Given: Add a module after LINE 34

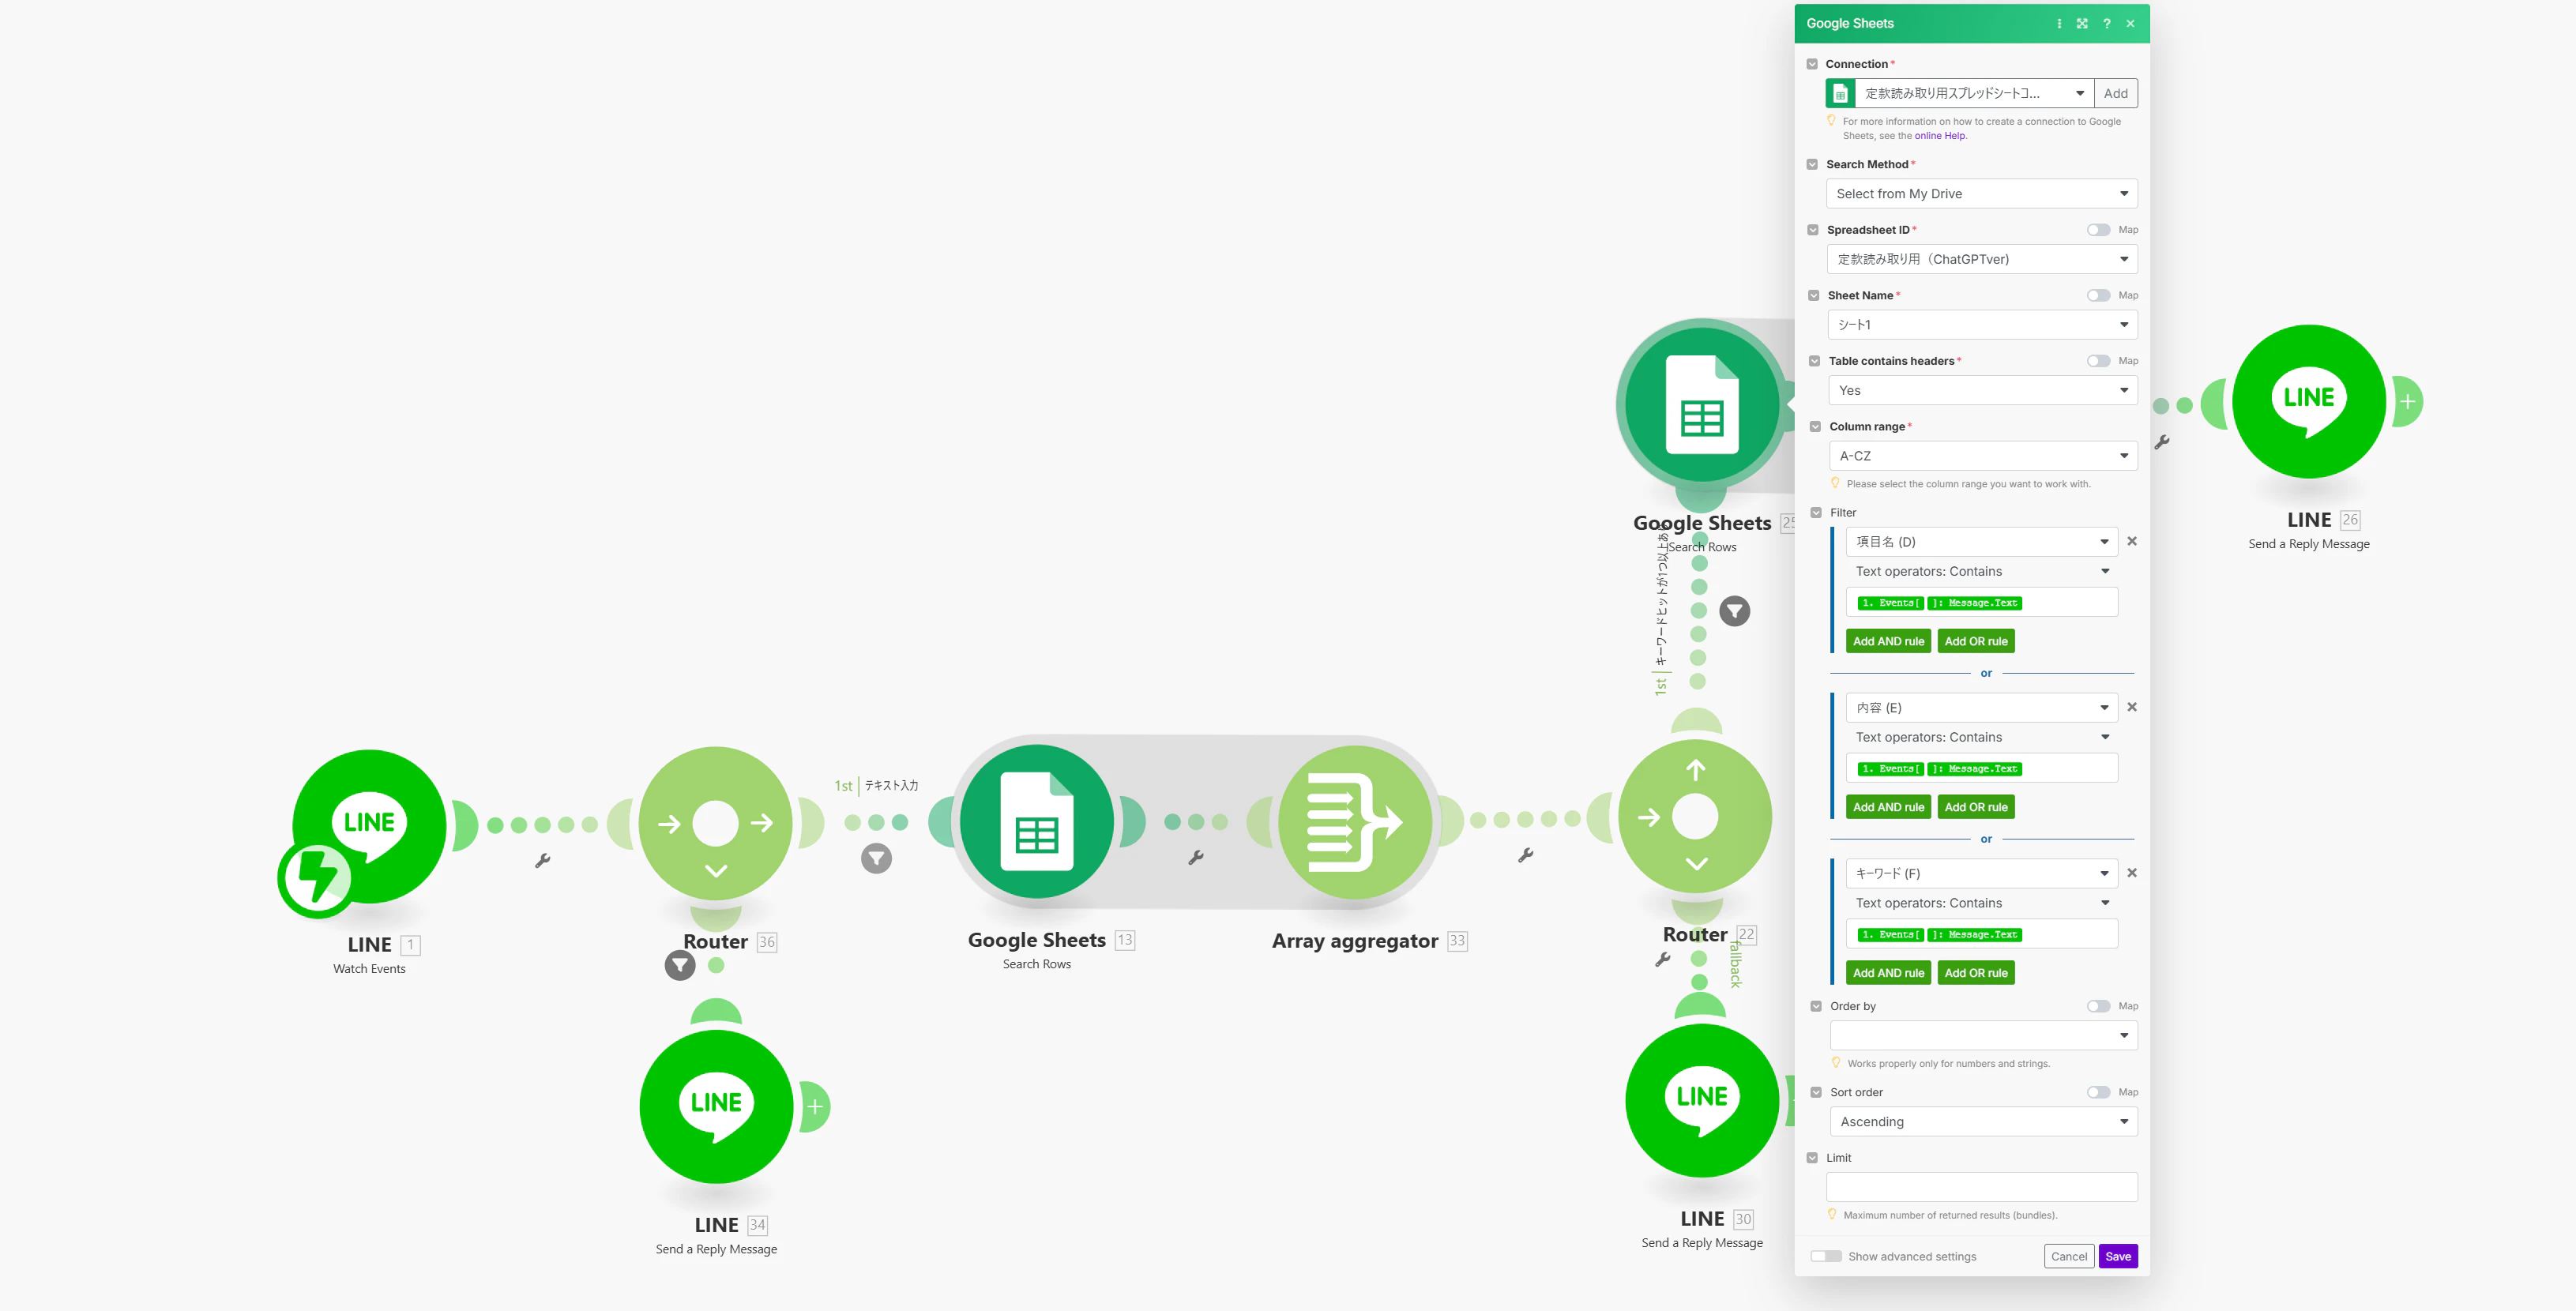Looking at the screenshot, I should pyautogui.click(x=815, y=1107).
